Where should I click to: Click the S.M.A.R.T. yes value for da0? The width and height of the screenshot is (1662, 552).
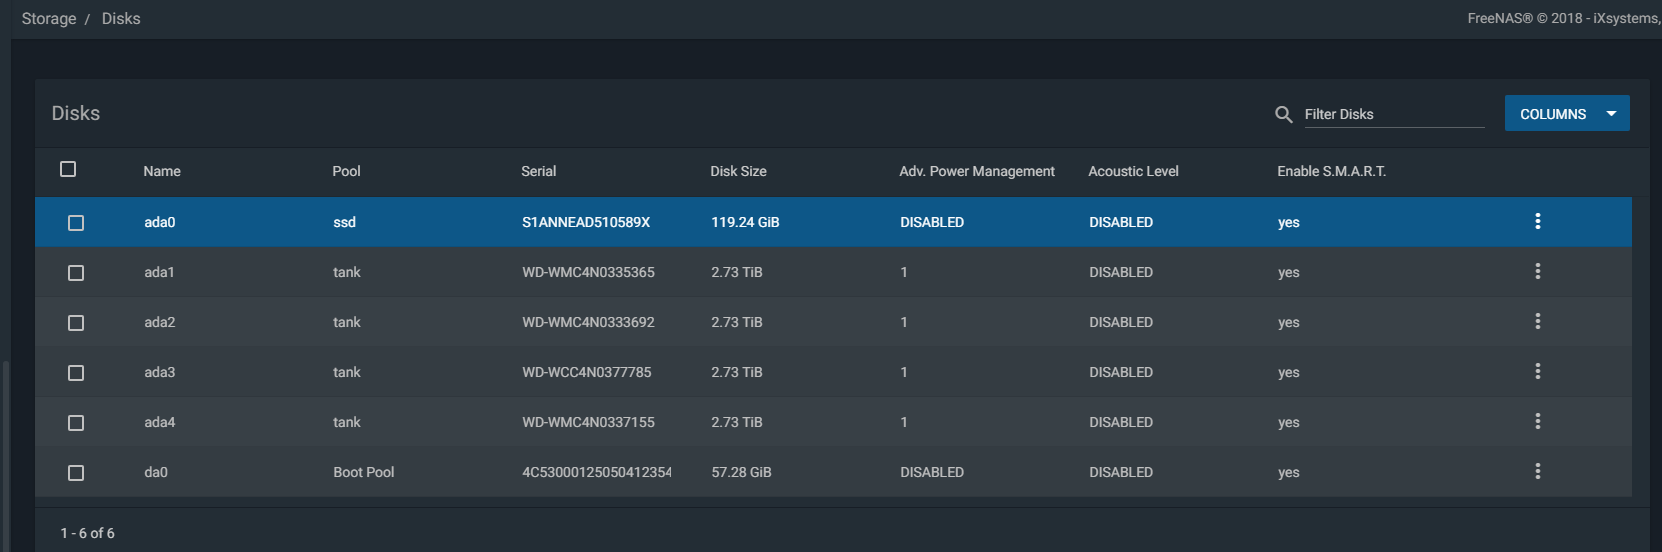click(x=1289, y=472)
